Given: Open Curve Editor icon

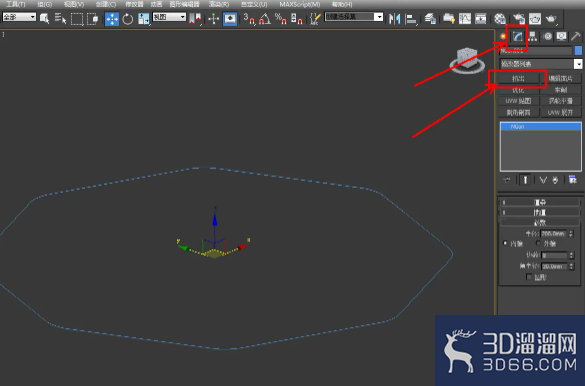Looking at the screenshot, I should tap(465, 18).
